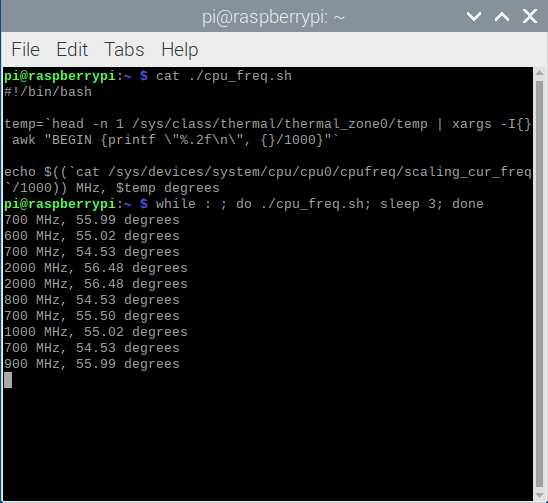
Task: Close the pi@raspberrypi terminal window
Action: point(530,16)
